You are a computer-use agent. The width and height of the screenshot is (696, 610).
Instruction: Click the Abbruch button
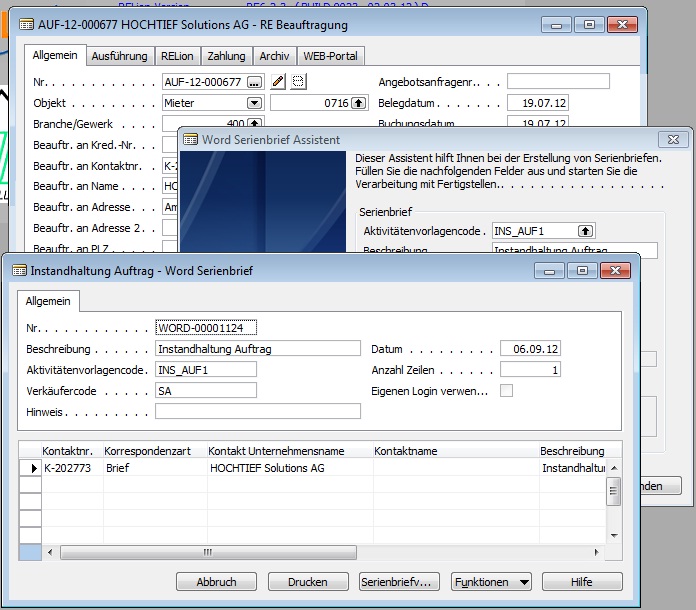point(216,582)
